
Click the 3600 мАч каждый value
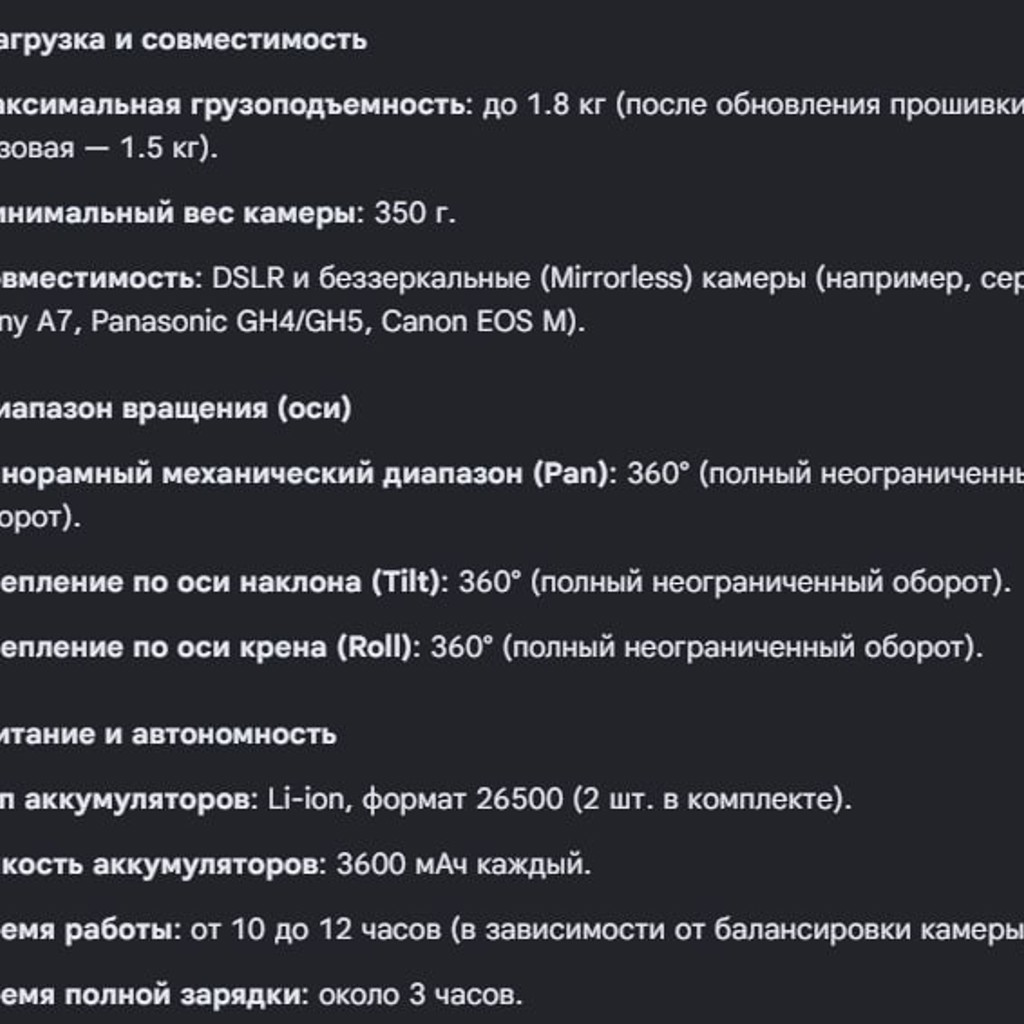[463, 865]
